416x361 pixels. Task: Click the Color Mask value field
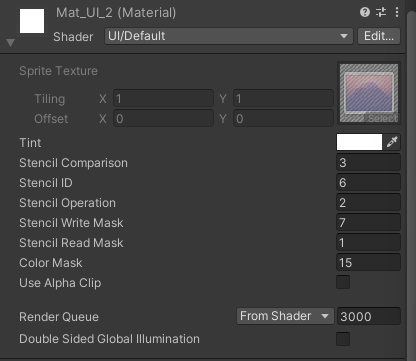pos(368,263)
